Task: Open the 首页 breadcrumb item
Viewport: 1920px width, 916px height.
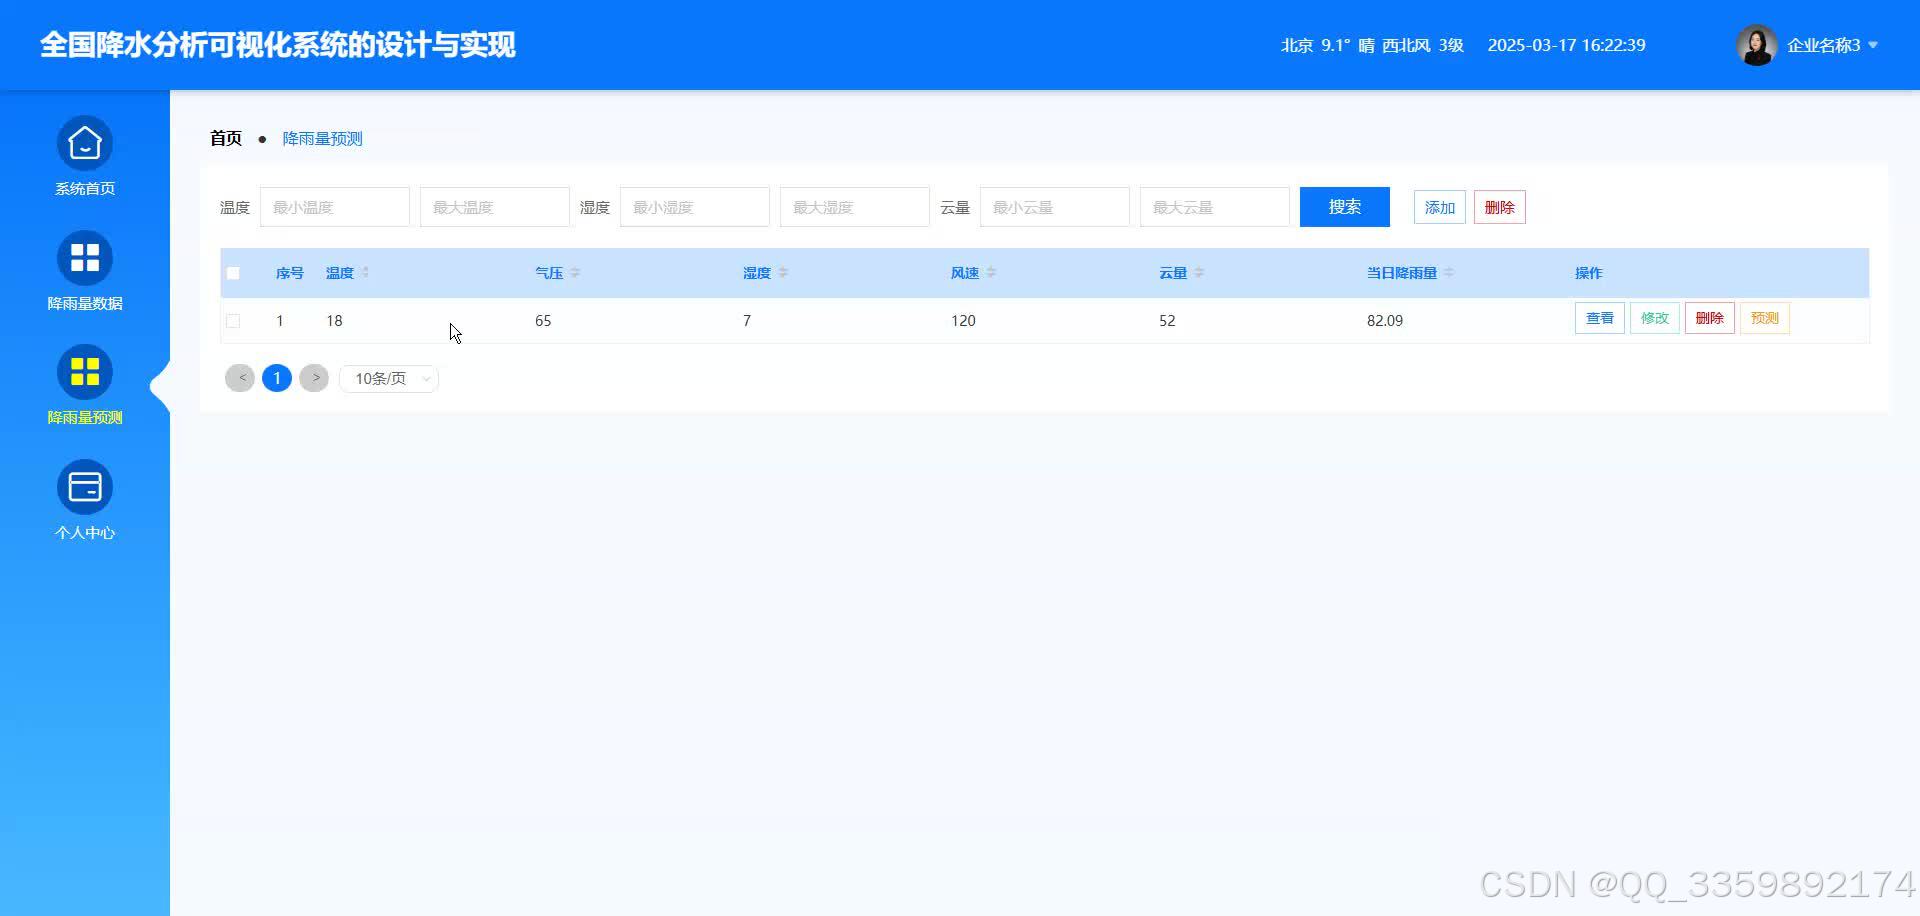Action: click(x=224, y=138)
